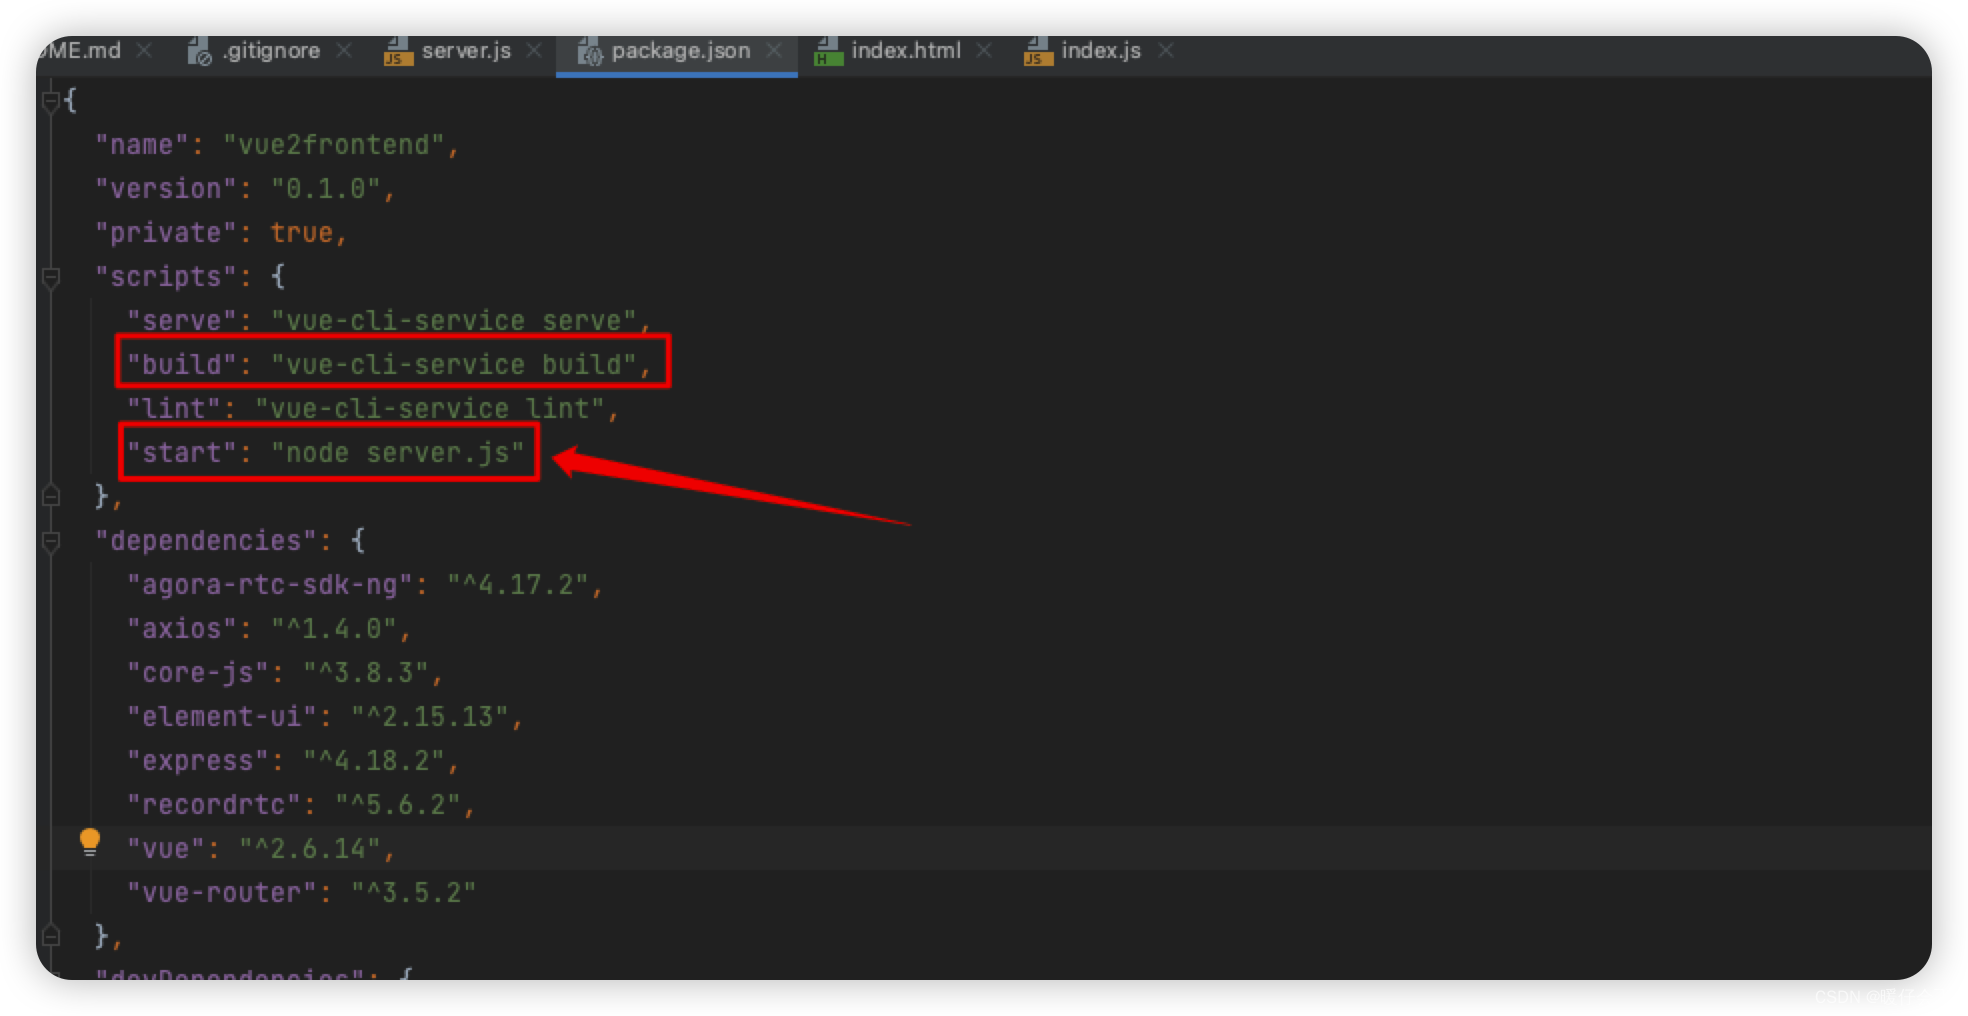1968x1016 pixels.
Task: Close the package.json tab
Action: pyautogui.click(x=774, y=50)
